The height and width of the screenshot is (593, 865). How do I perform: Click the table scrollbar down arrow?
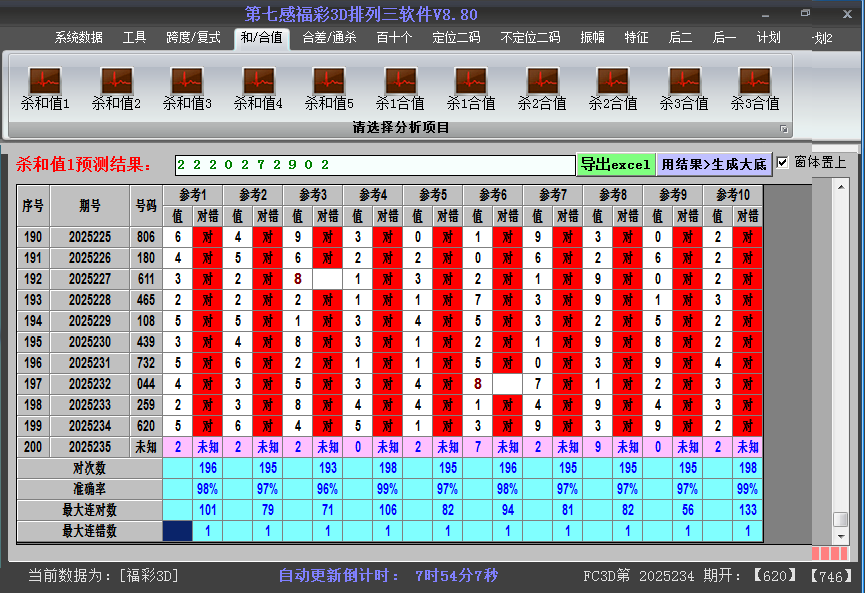[841, 536]
